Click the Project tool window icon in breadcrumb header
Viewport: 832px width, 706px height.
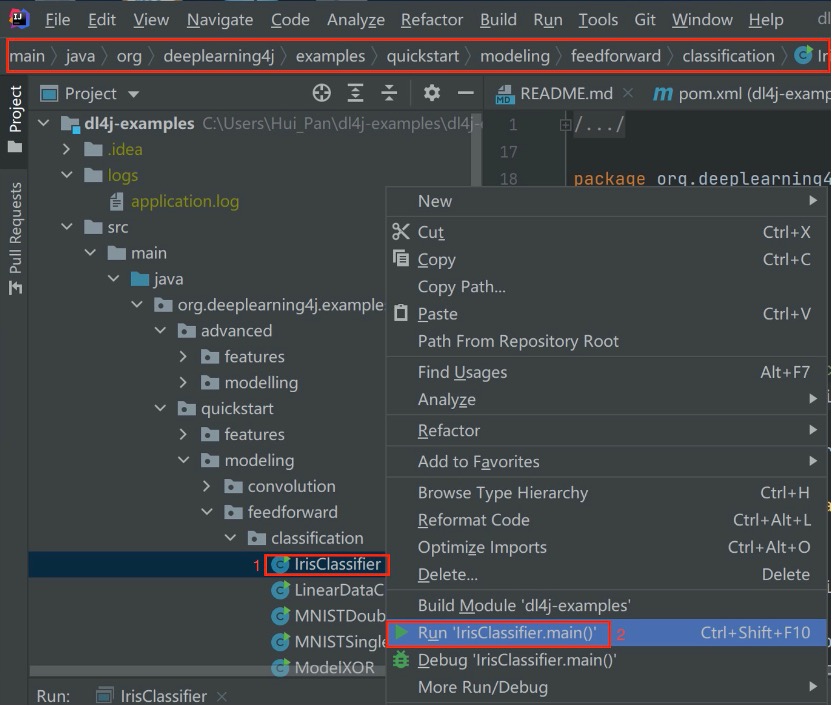49,94
